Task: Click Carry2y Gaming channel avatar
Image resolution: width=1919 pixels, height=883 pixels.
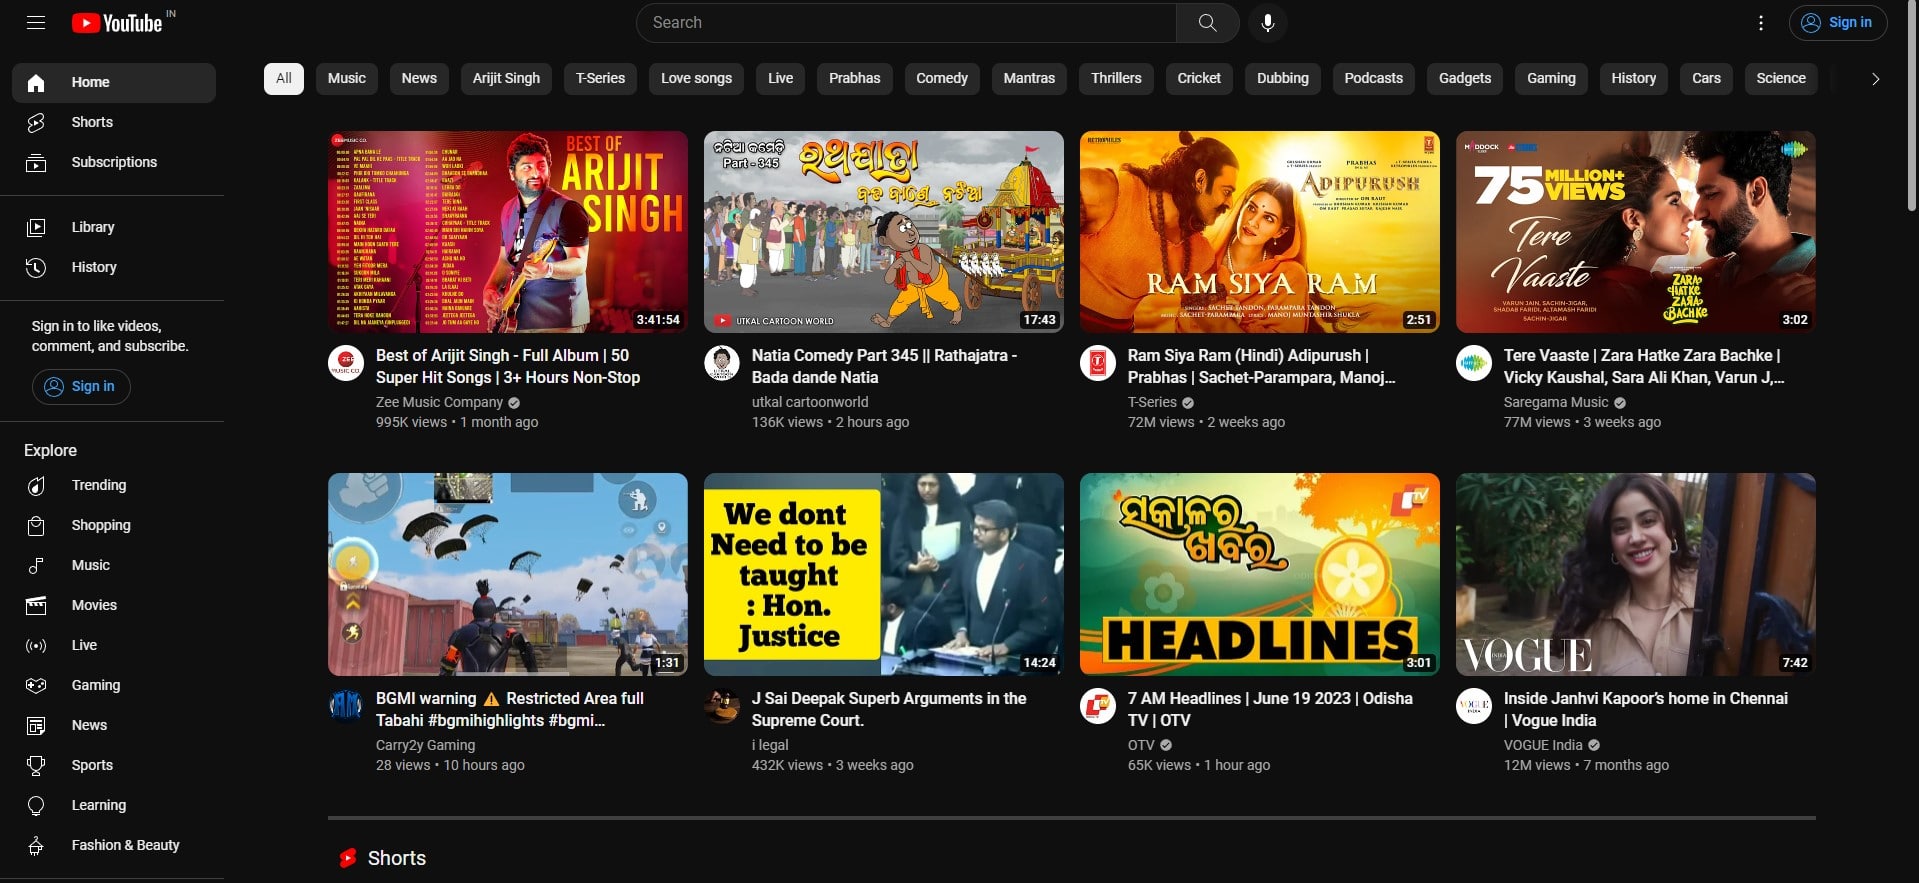Action: 346,706
